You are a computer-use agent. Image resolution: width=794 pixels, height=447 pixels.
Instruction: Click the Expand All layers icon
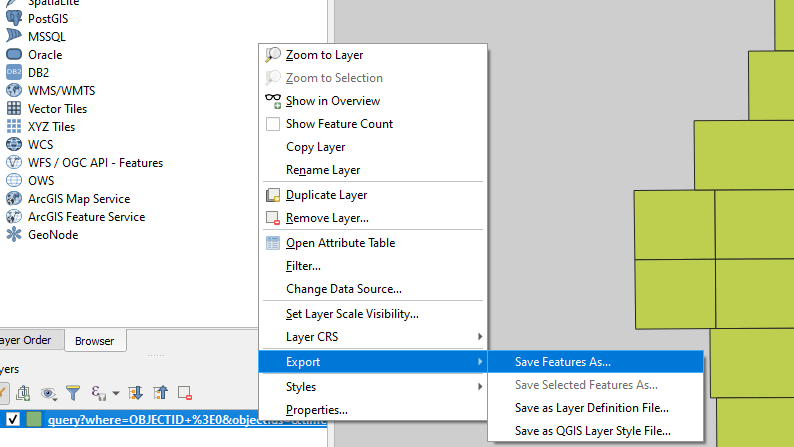tap(135, 393)
